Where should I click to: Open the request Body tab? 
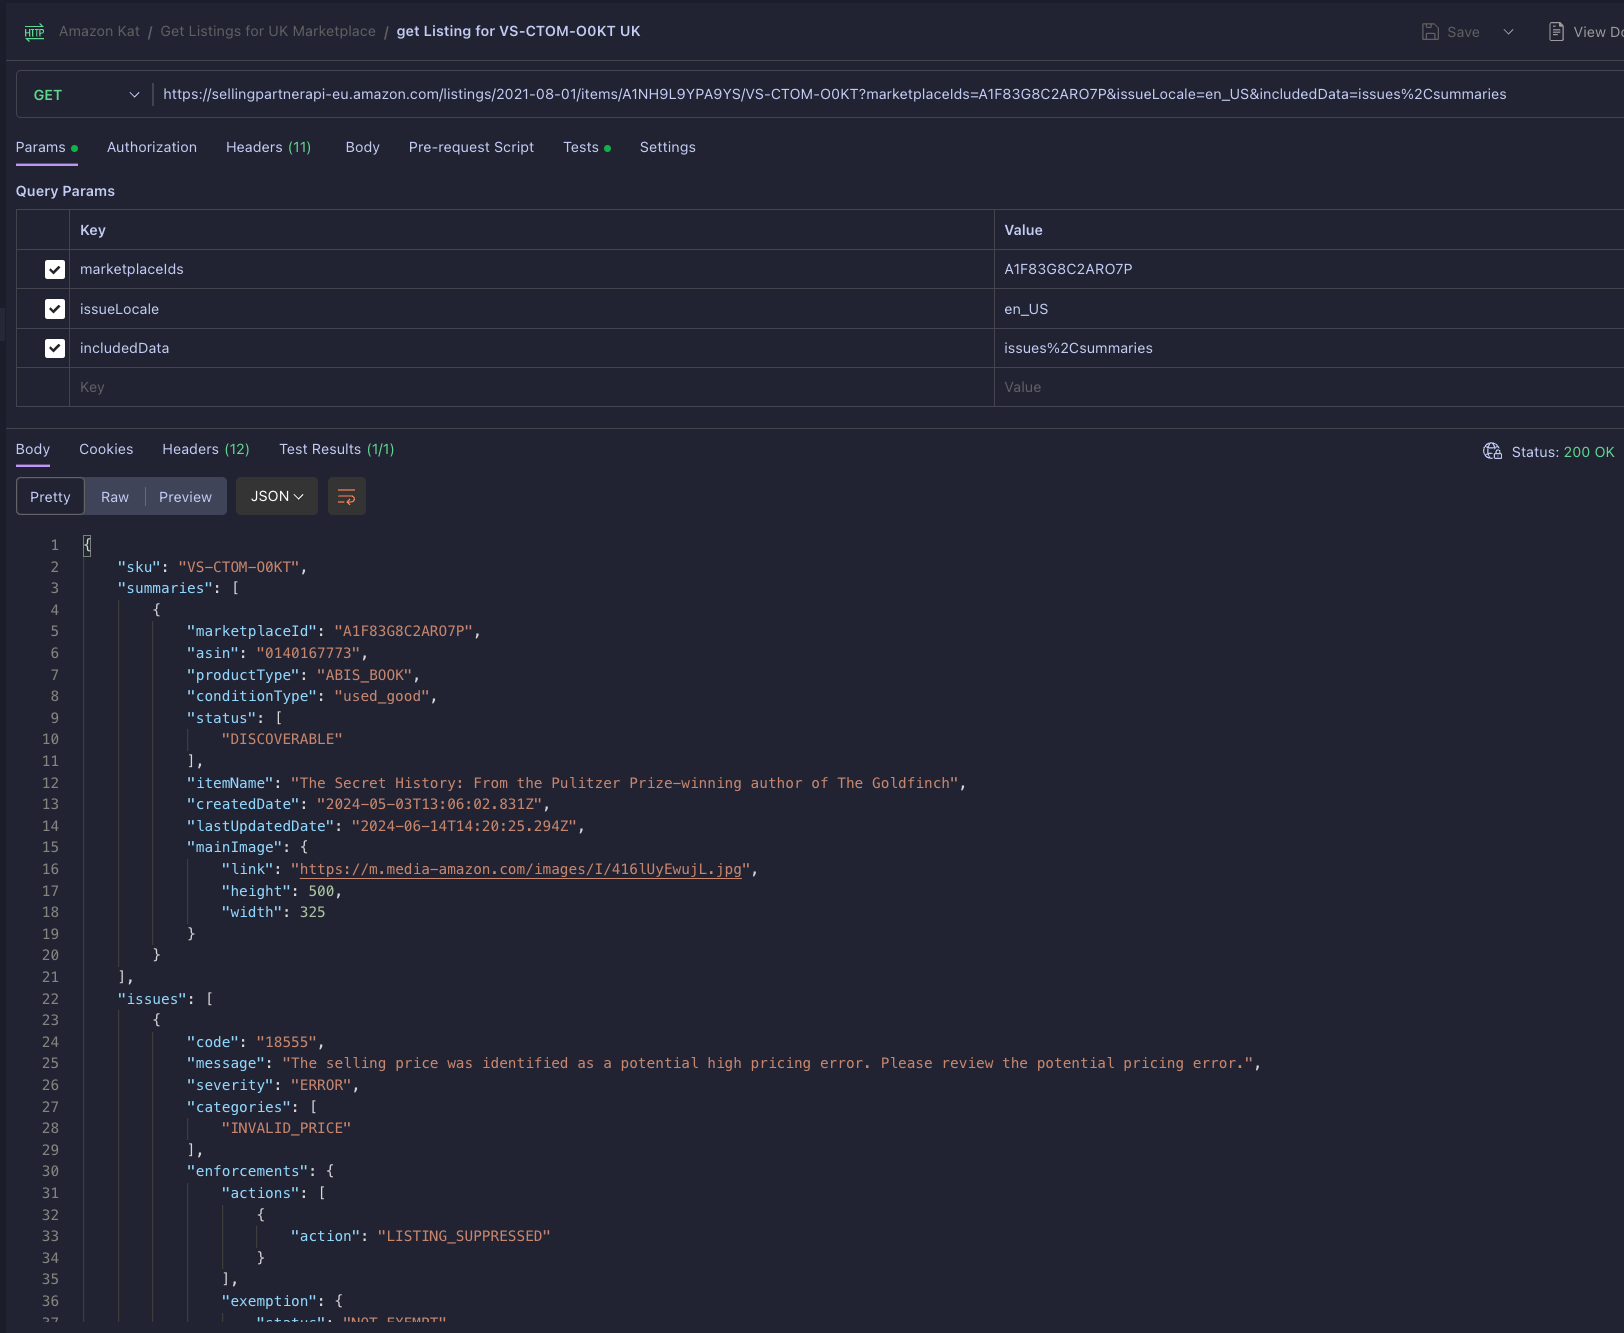click(362, 147)
